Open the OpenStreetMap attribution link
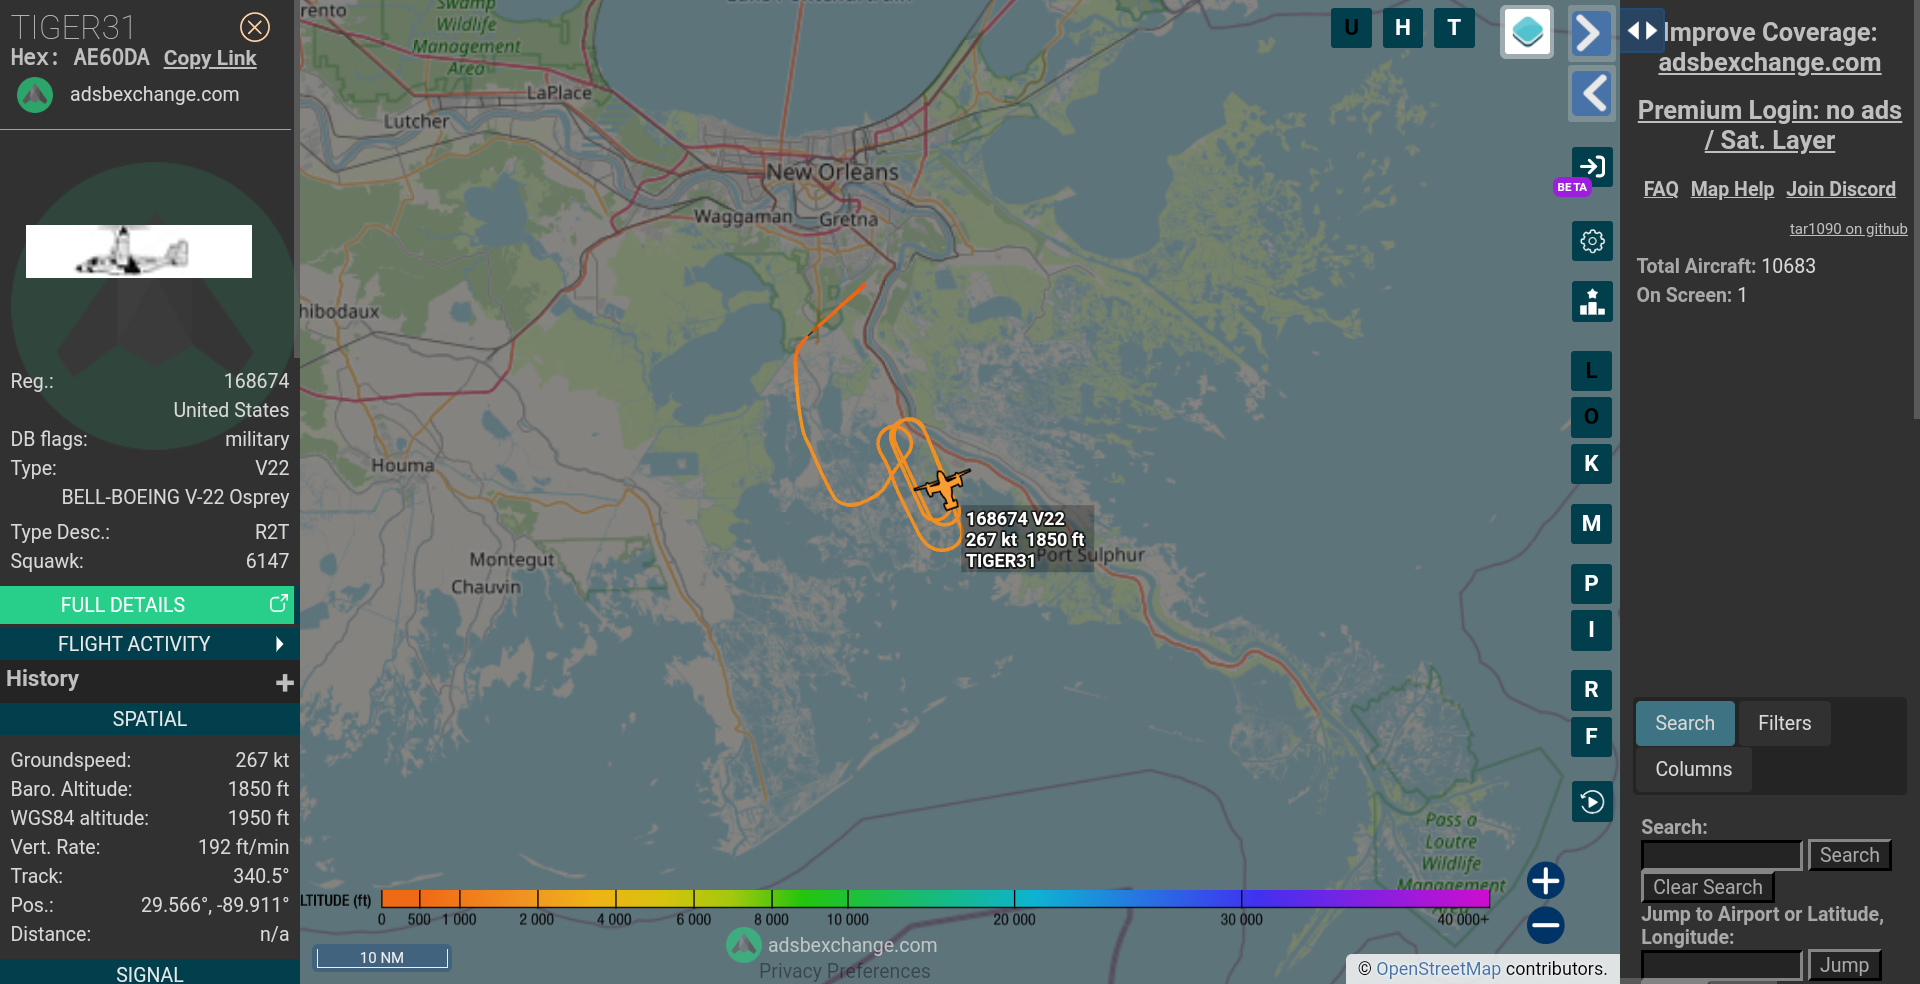 pyautogui.click(x=1438, y=969)
